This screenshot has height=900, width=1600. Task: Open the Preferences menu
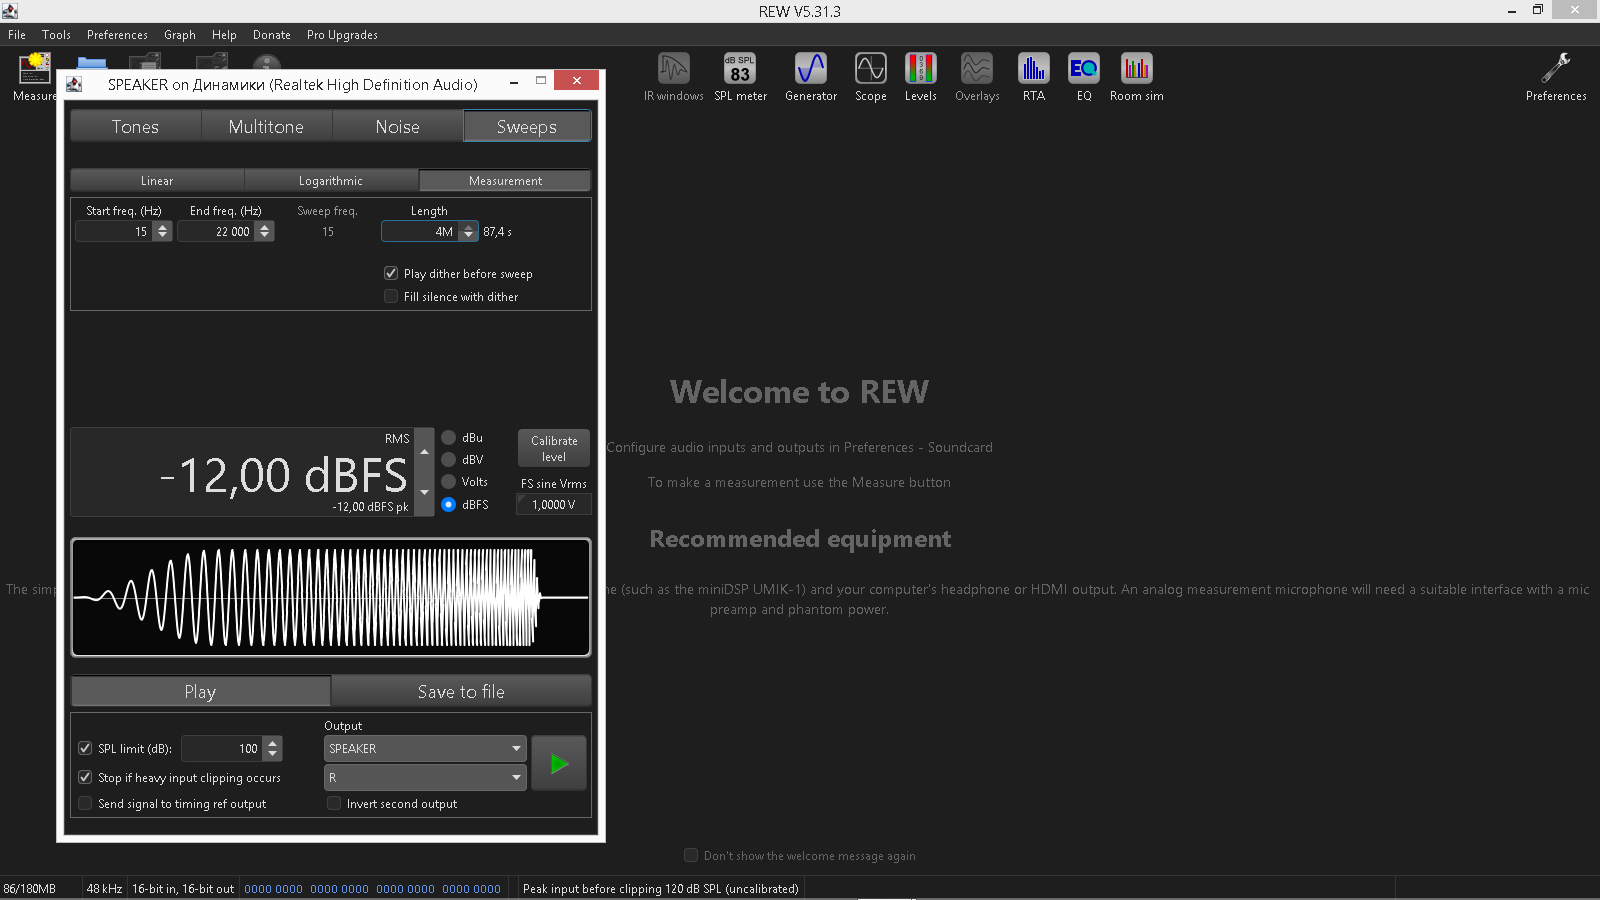[x=117, y=35]
